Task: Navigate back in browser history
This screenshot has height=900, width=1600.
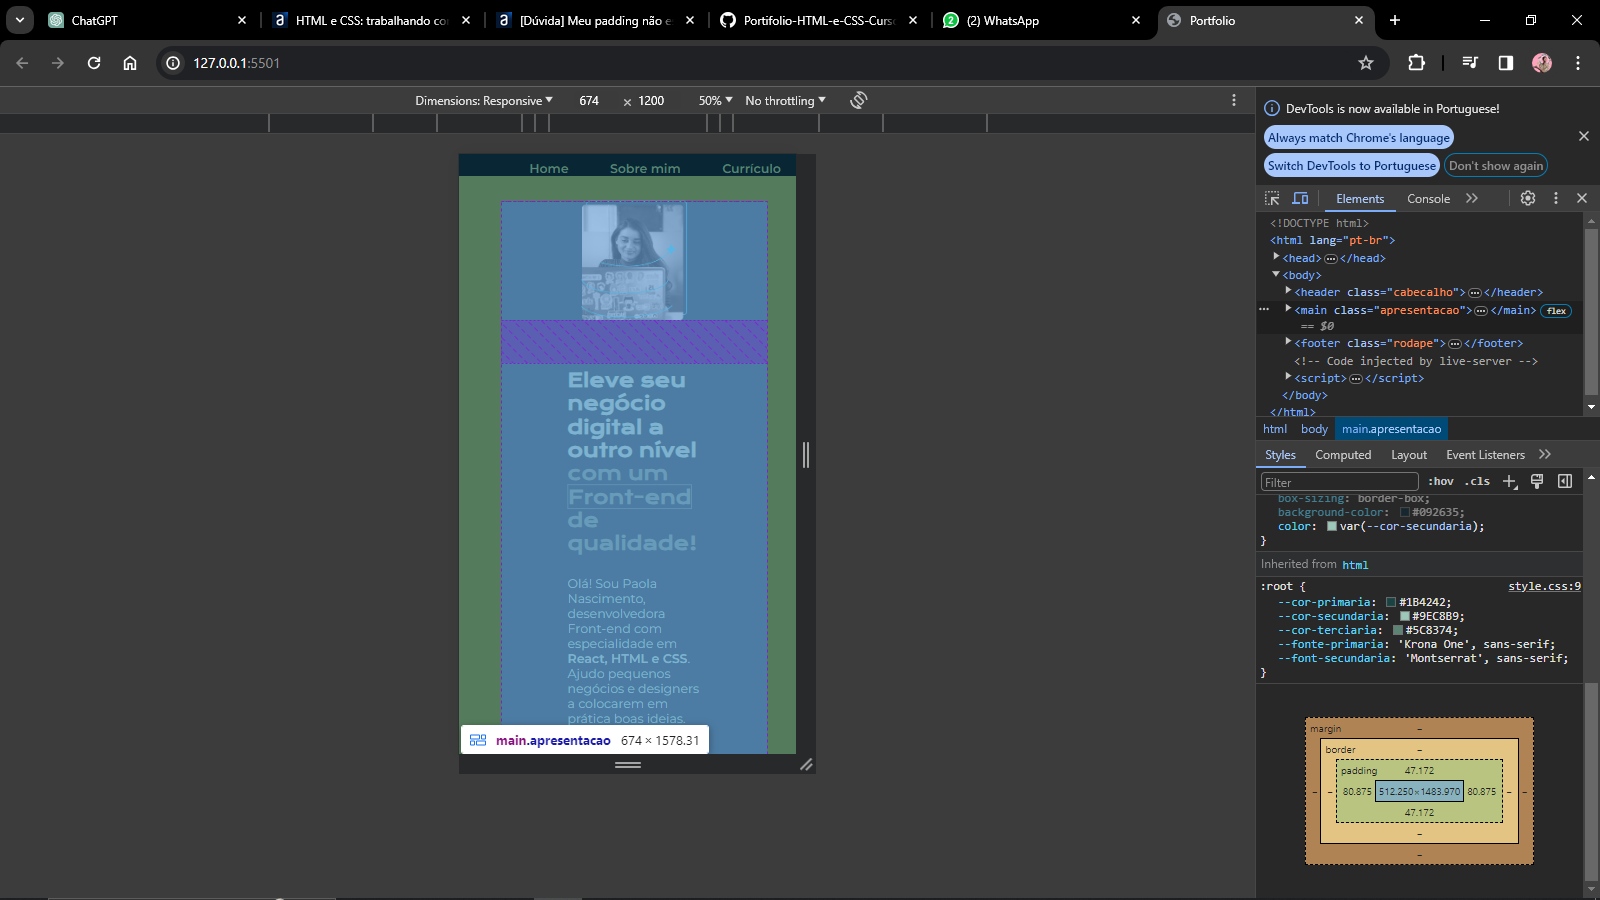Action: [x=22, y=63]
